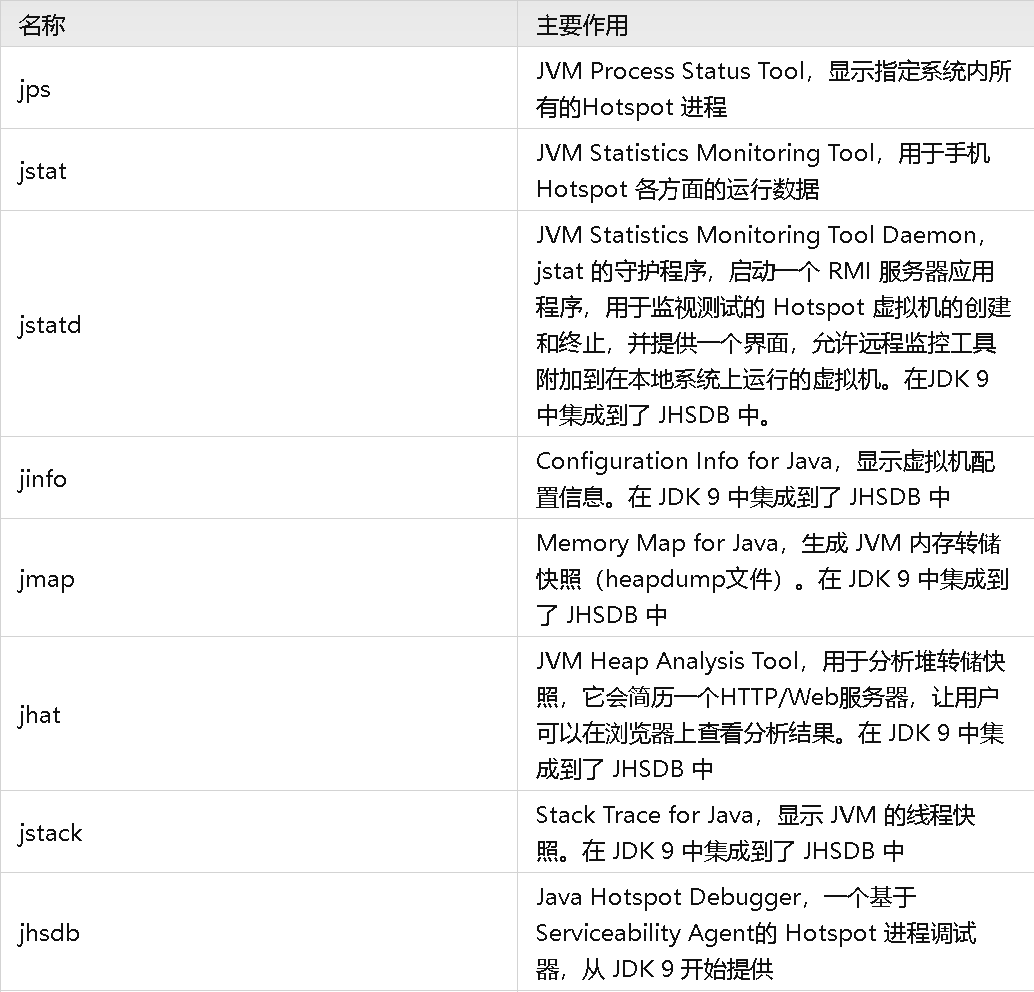Select the jhat name cell
The height and width of the screenshot is (992, 1034).
click(x=39, y=715)
